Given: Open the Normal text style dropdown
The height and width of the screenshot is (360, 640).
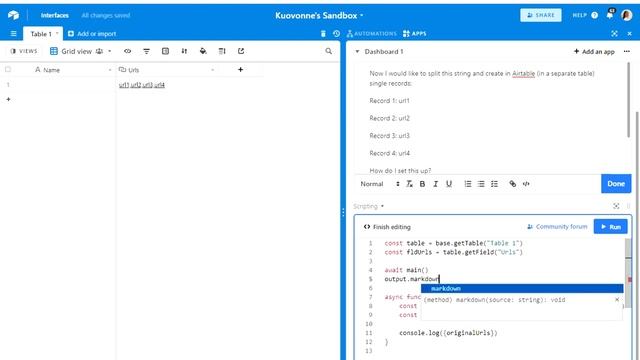Looking at the screenshot, I should 380,184.
